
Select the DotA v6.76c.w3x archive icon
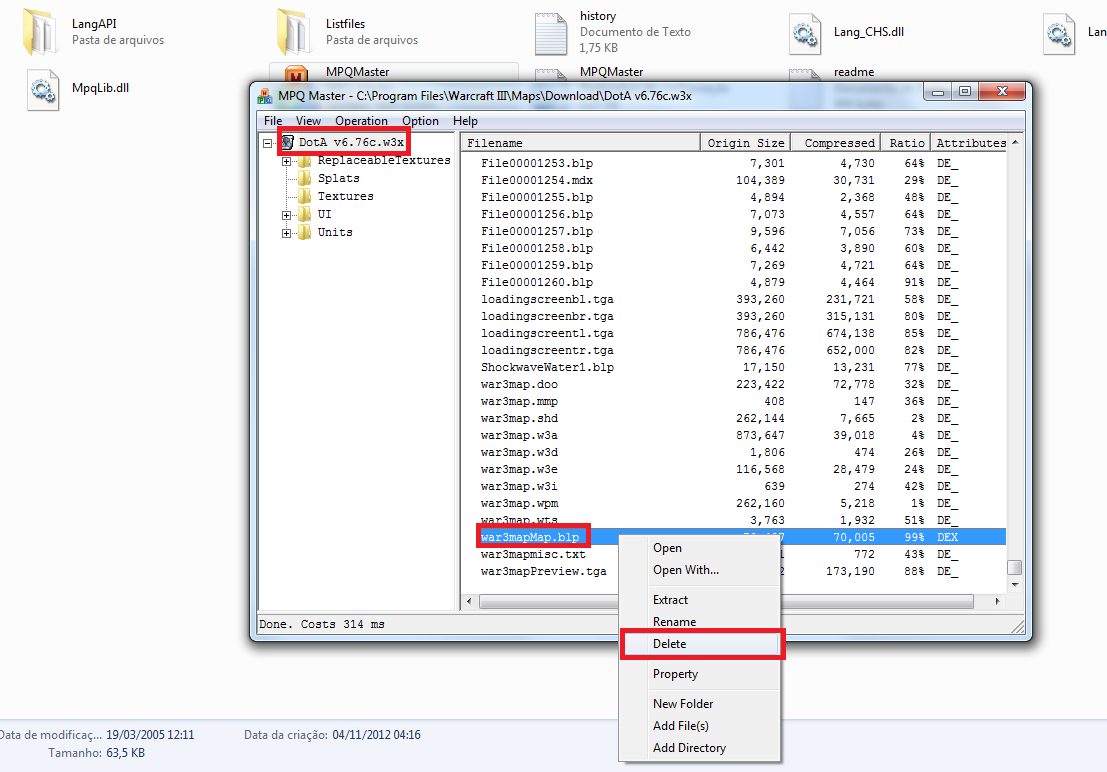coord(287,143)
